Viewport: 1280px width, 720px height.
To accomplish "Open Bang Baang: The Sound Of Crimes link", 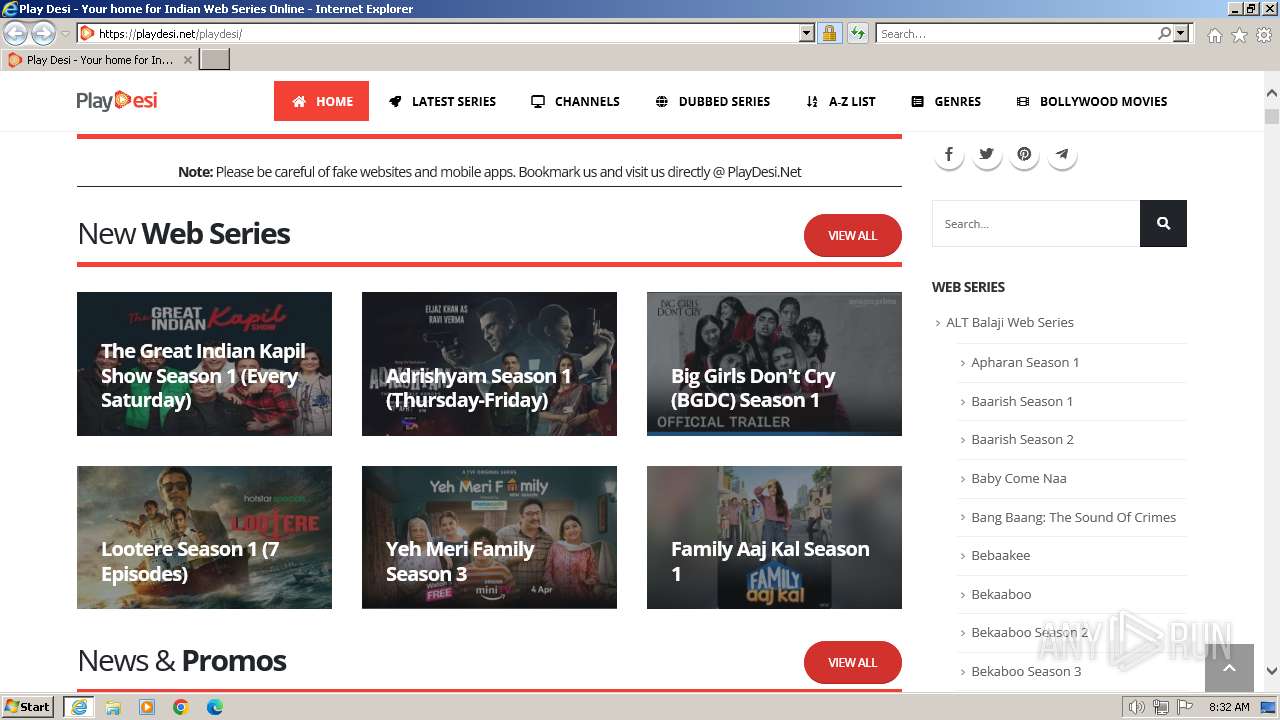I will point(1073,517).
